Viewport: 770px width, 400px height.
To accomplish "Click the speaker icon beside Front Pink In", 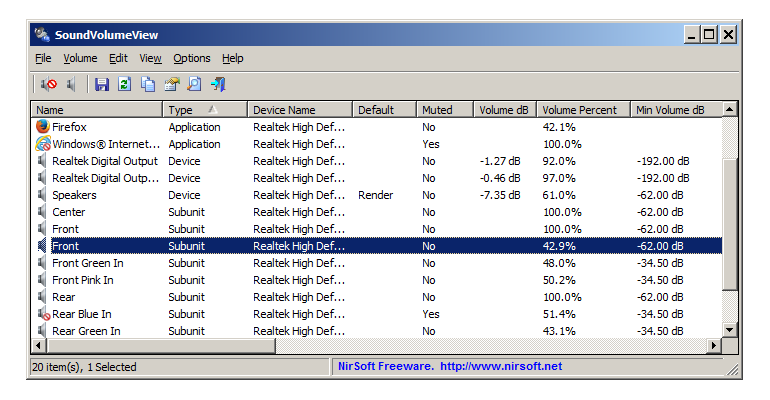I will 43,280.
